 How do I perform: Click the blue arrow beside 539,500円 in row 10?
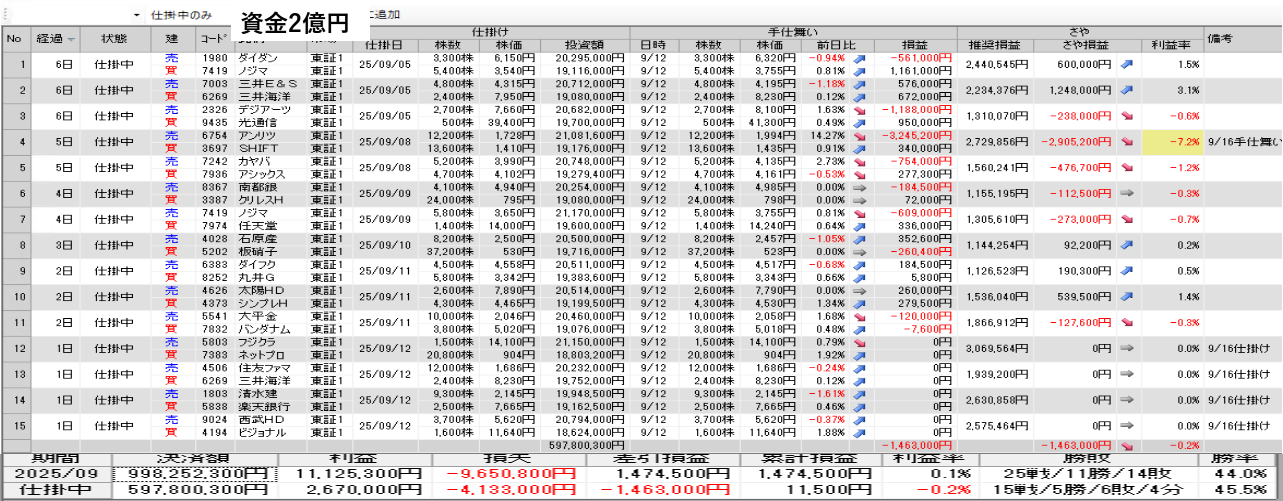tap(1128, 297)
